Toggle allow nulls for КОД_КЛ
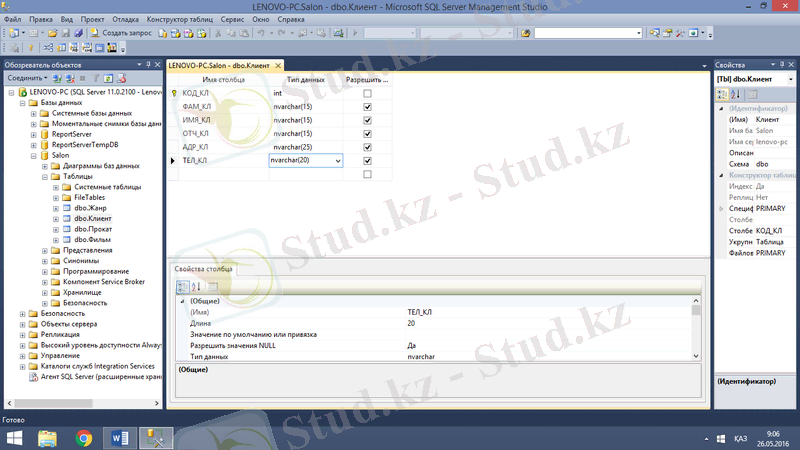800x450 pixels. pos(367,93)
